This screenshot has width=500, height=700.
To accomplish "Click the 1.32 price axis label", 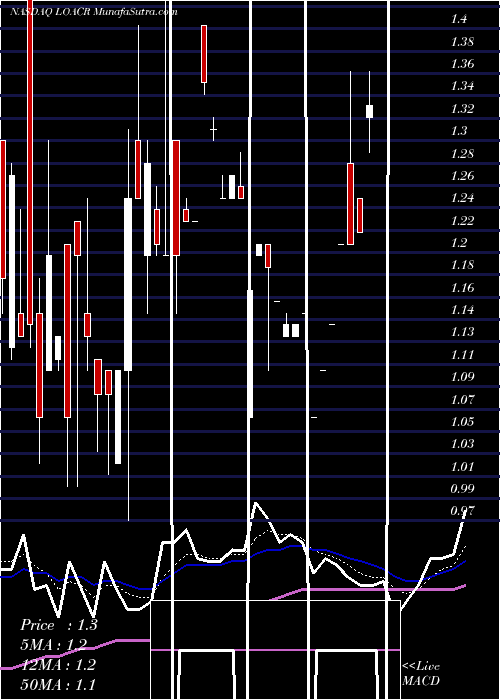I will (x=462, y=109).
